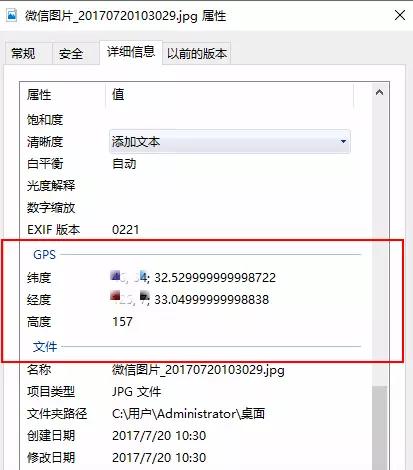This screenshot has height=470, width=413.
Task: Click the 添加文本 combo box field
Action: click(x=230, y=142)
